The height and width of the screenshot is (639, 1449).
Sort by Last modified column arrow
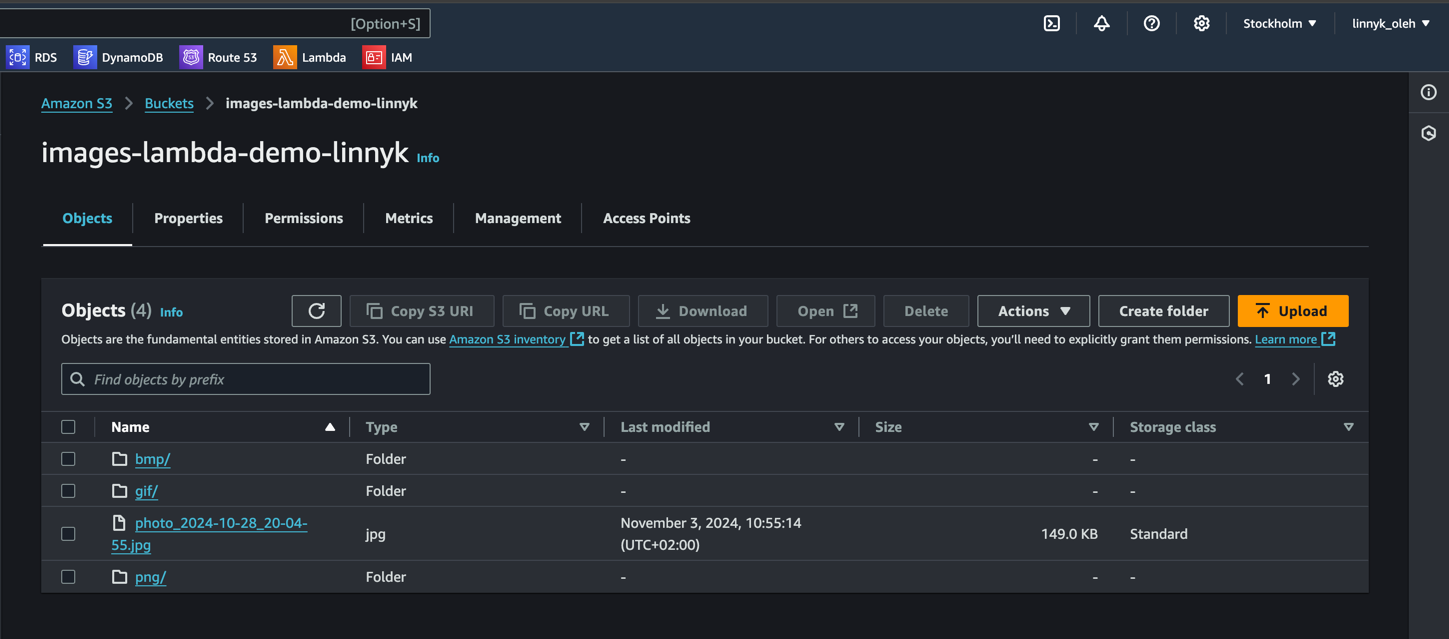pos(839,427)
